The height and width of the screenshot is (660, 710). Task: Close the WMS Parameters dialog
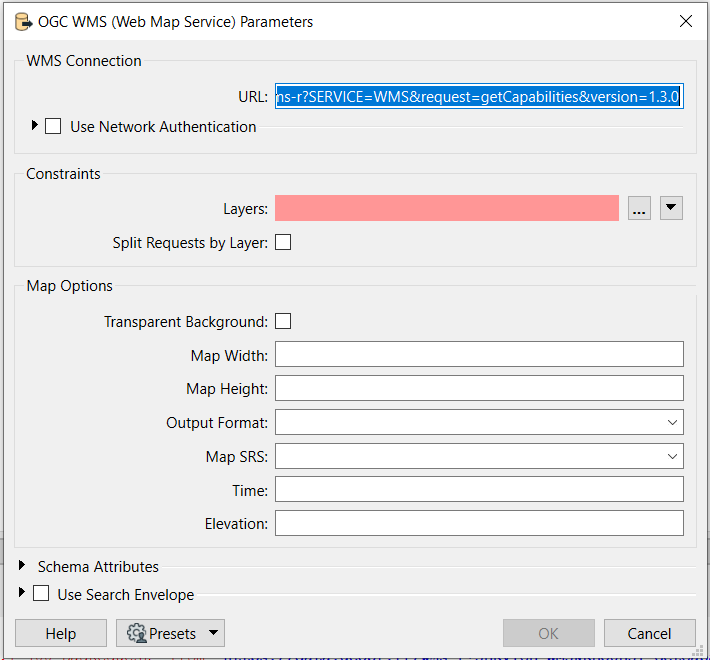click(x=685, y=21)
